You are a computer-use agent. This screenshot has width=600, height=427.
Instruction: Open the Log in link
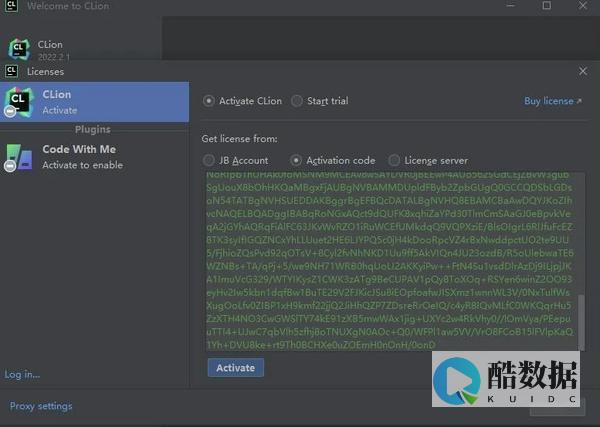[x=22, y=374]
